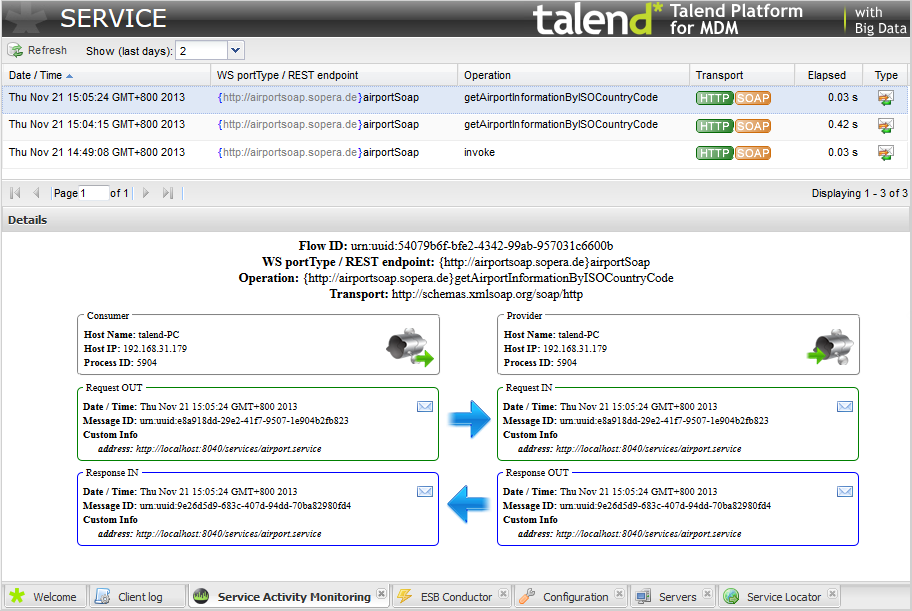Screen dimensions: 912x611
Task: Switch to the Configuration tab
Action: tap(570, 597)
